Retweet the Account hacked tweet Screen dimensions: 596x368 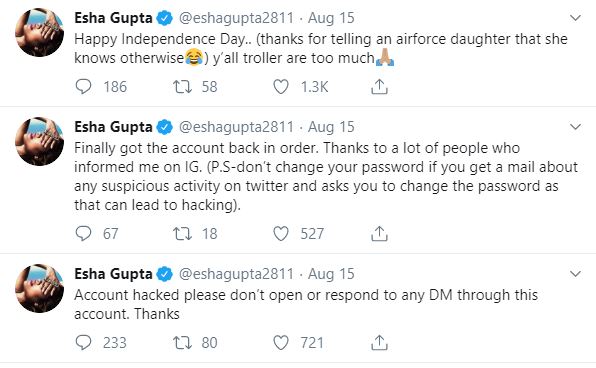182,342
